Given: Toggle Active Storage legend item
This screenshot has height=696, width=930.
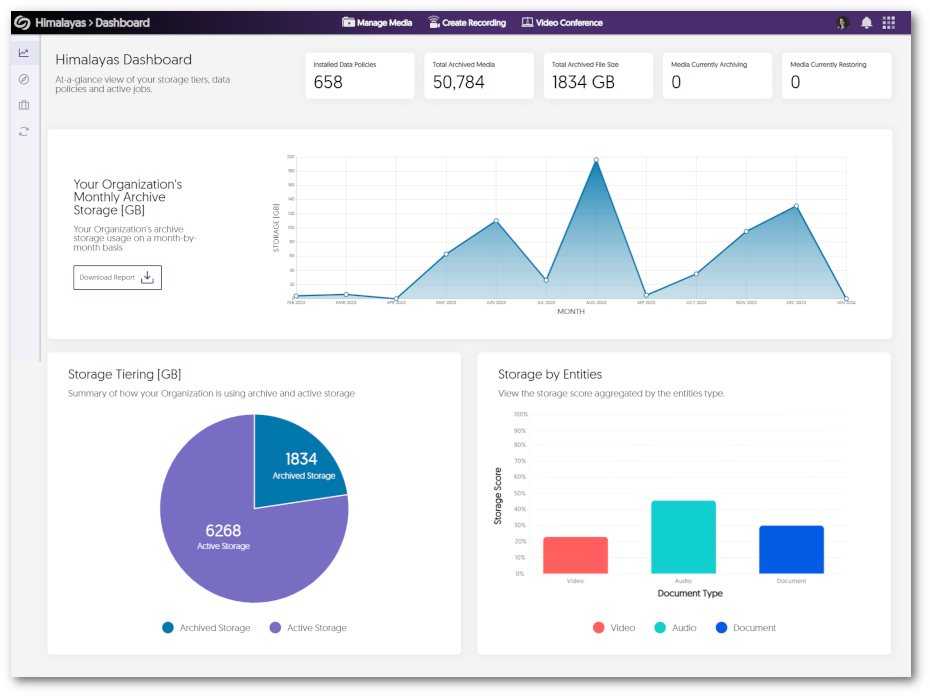Looking at the screenshot, I should pyautogui.click(x=308, y=628).
